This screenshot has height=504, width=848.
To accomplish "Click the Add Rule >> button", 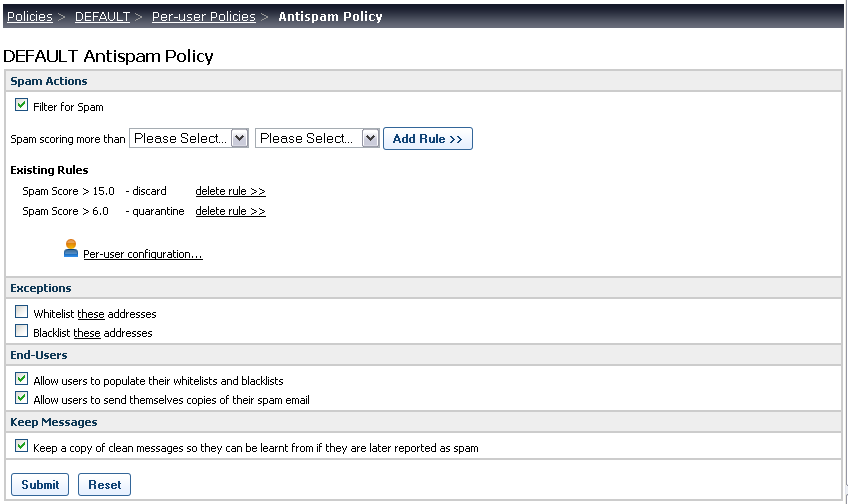I will [x=428, y=138].
